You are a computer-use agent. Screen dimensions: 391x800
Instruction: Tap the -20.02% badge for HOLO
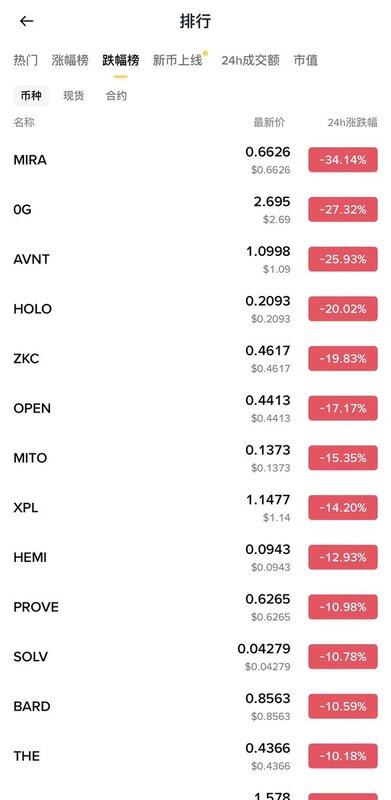343,309
